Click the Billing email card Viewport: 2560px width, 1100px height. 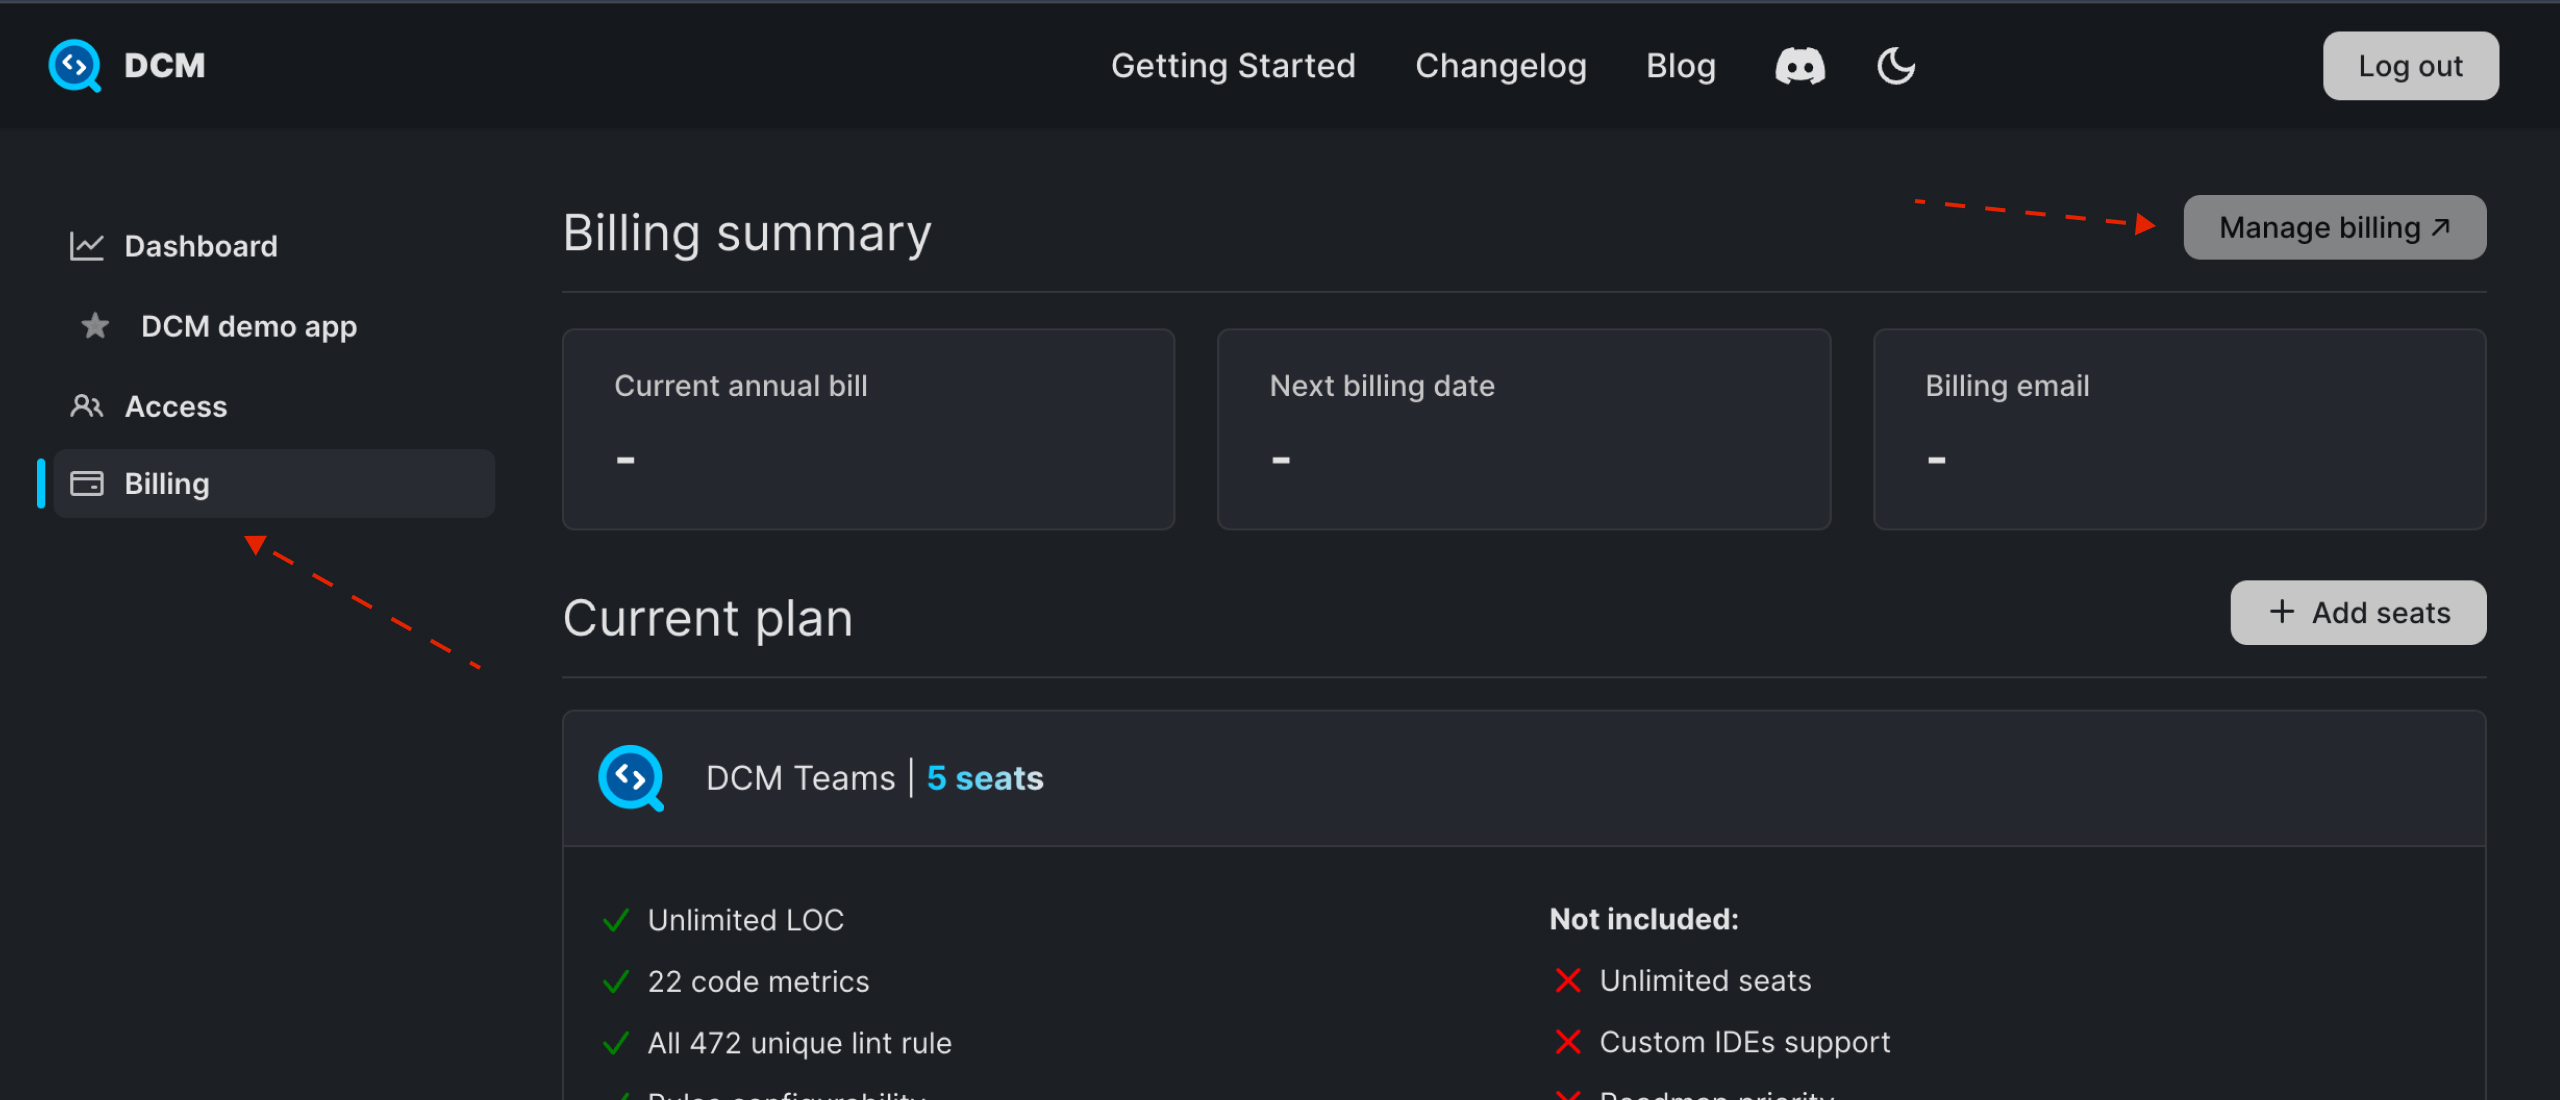[x=2179, y=429]
